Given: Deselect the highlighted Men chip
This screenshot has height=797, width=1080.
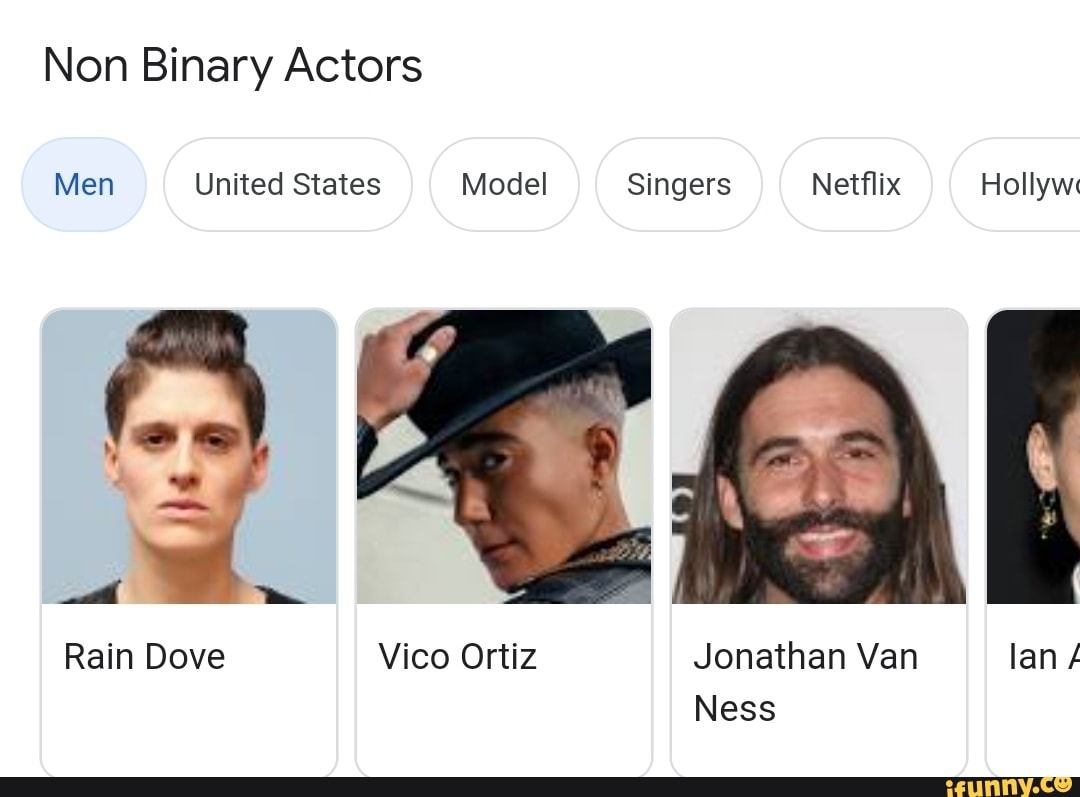Looking at the screenshot, I should 84,184.
